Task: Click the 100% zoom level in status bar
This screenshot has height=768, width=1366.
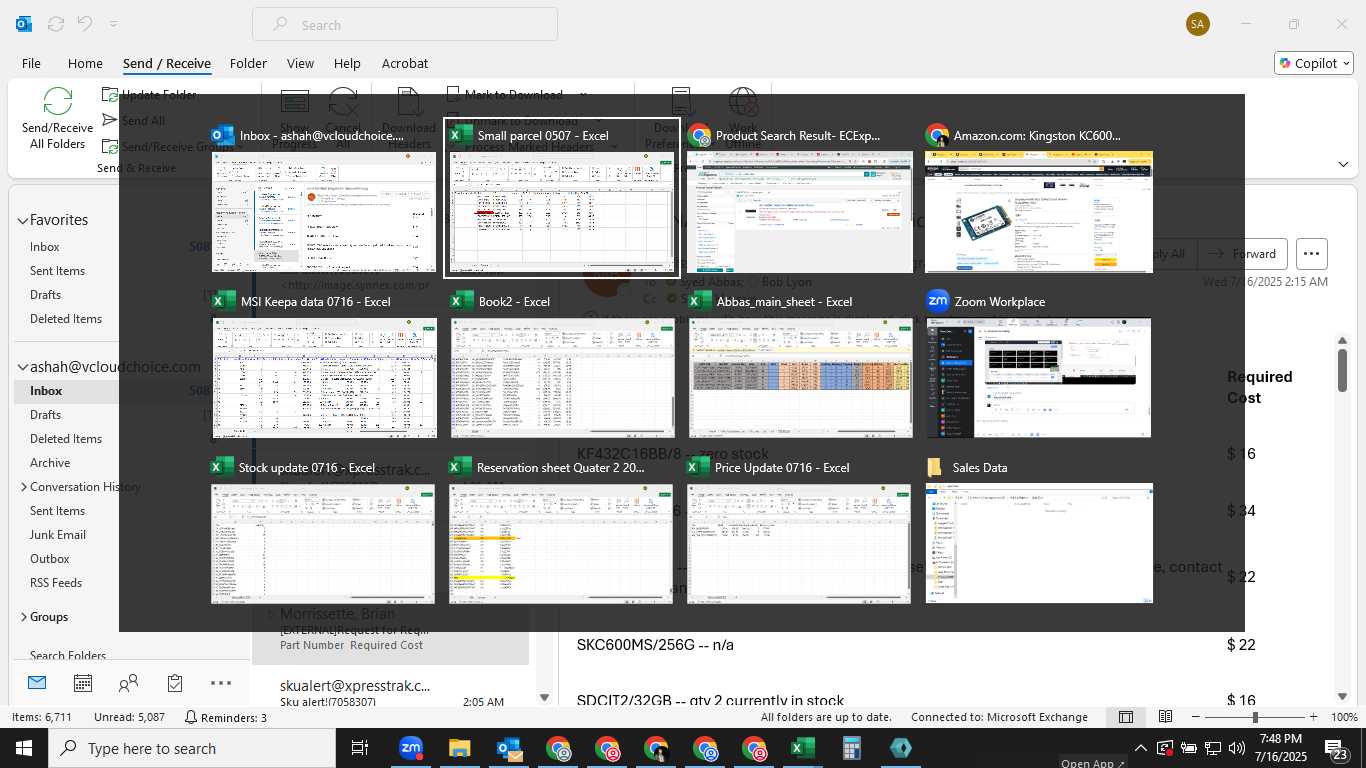Action: coord(1344,717)
